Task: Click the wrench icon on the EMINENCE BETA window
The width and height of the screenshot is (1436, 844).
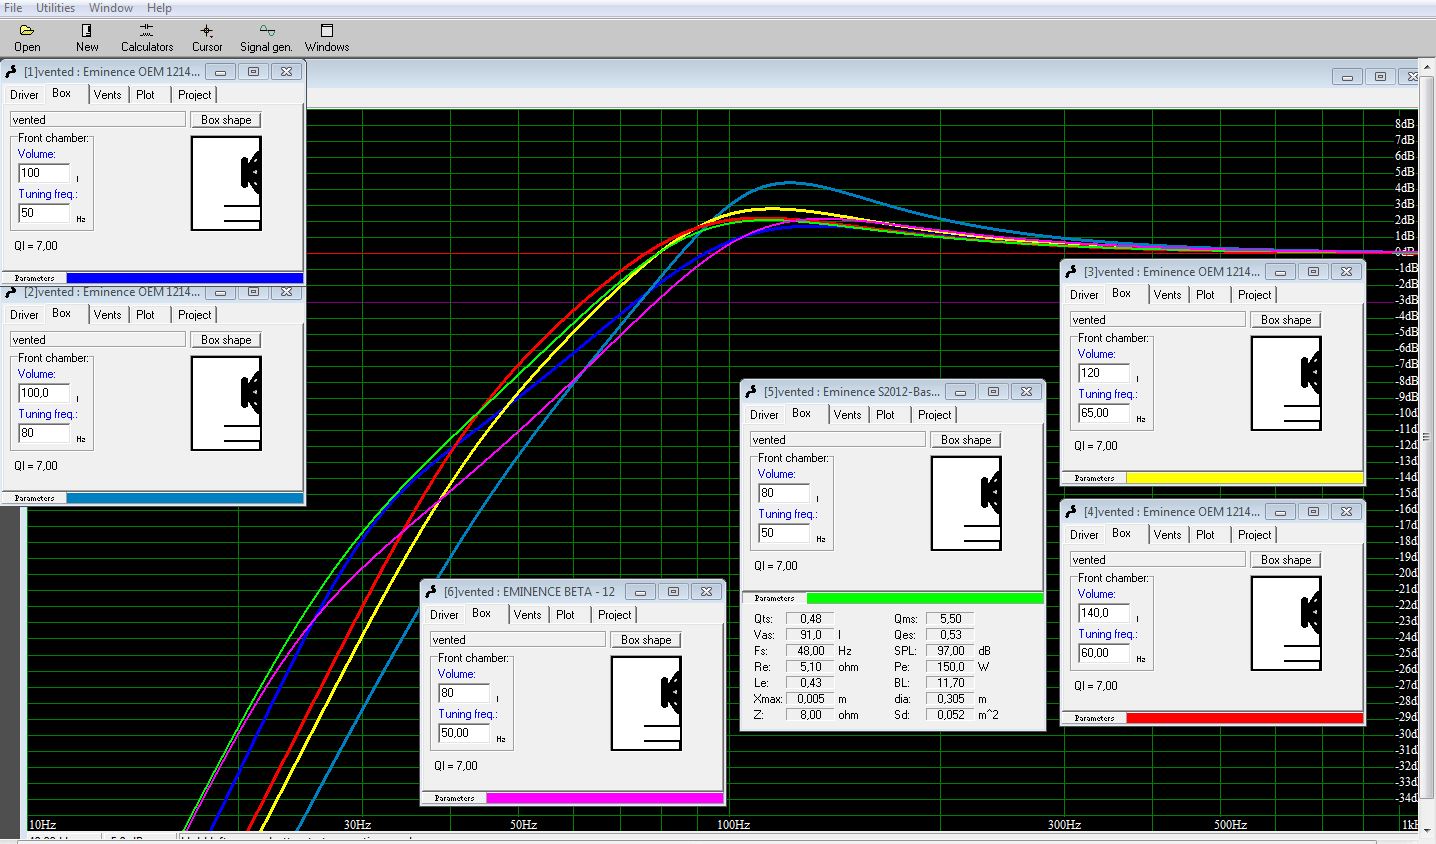Action: point(432,592)
